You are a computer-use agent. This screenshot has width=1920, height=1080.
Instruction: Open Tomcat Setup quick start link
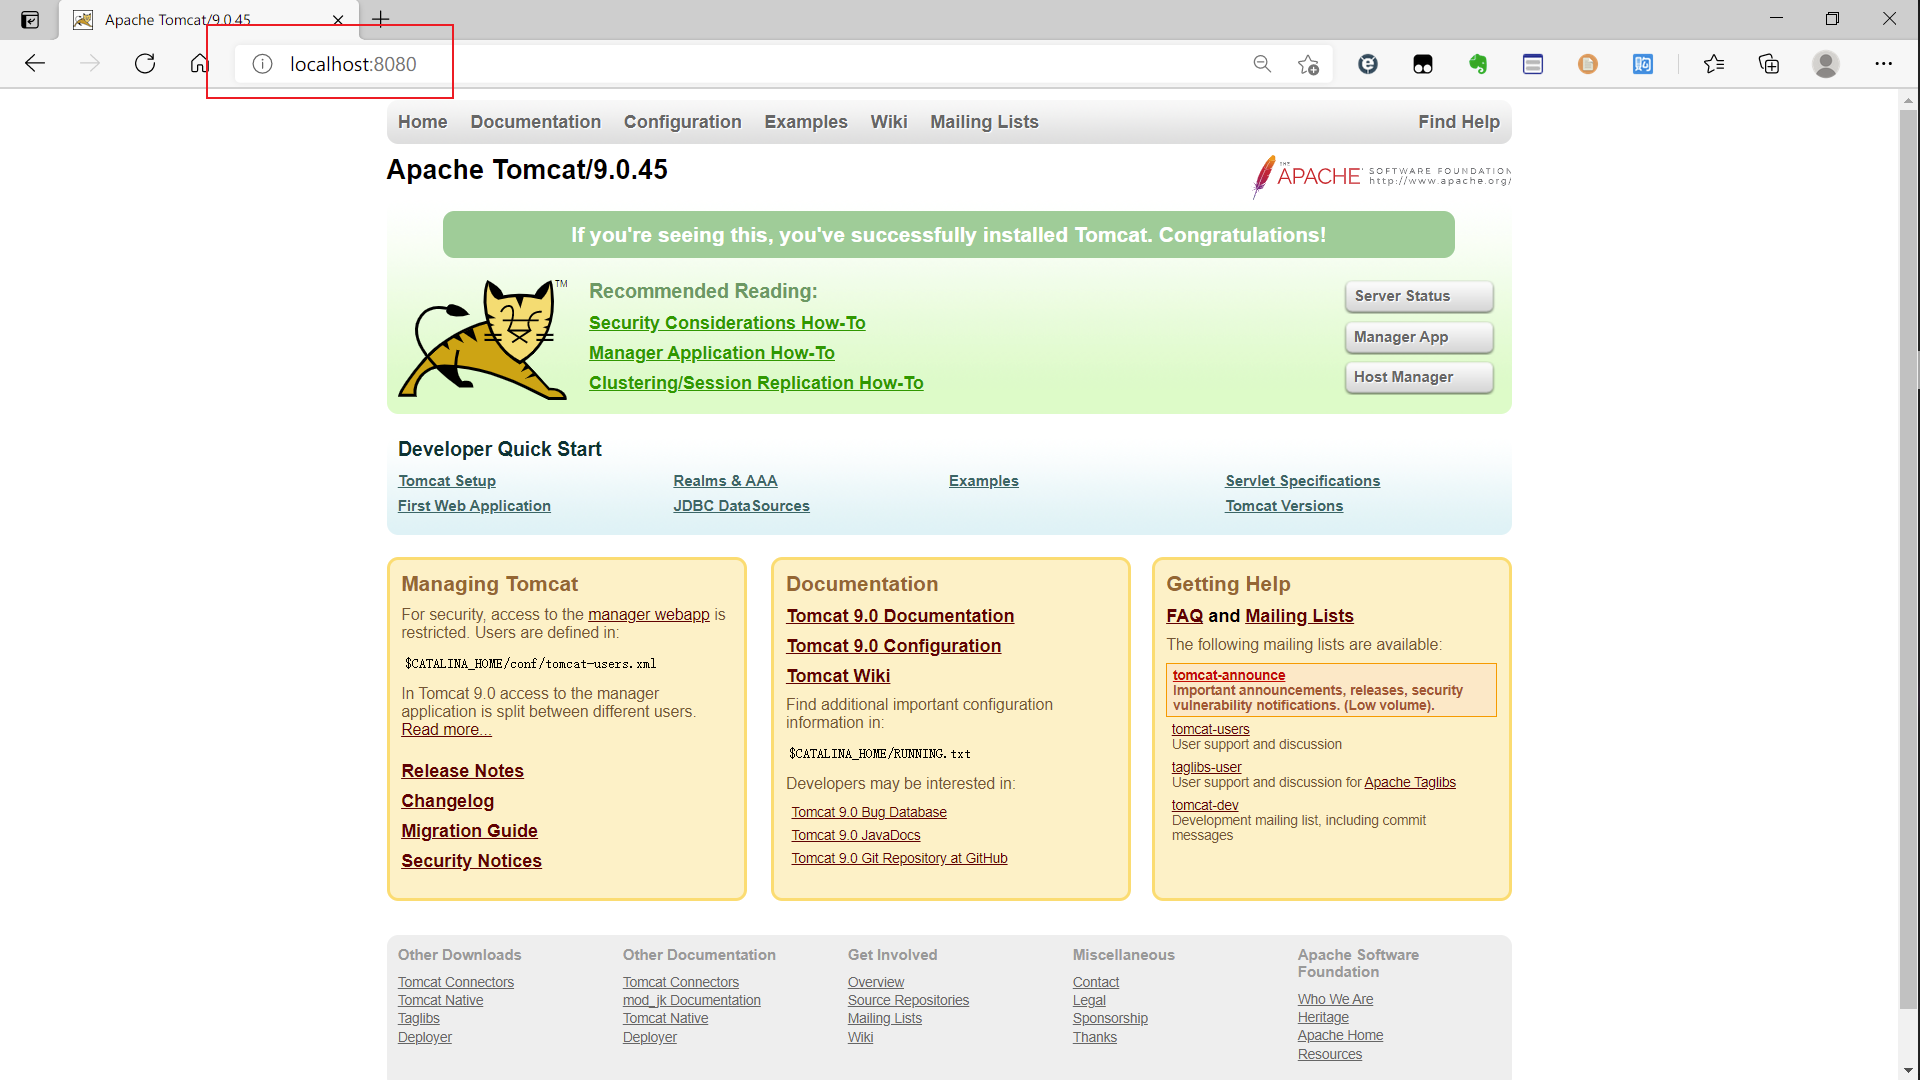coord(447,481)
